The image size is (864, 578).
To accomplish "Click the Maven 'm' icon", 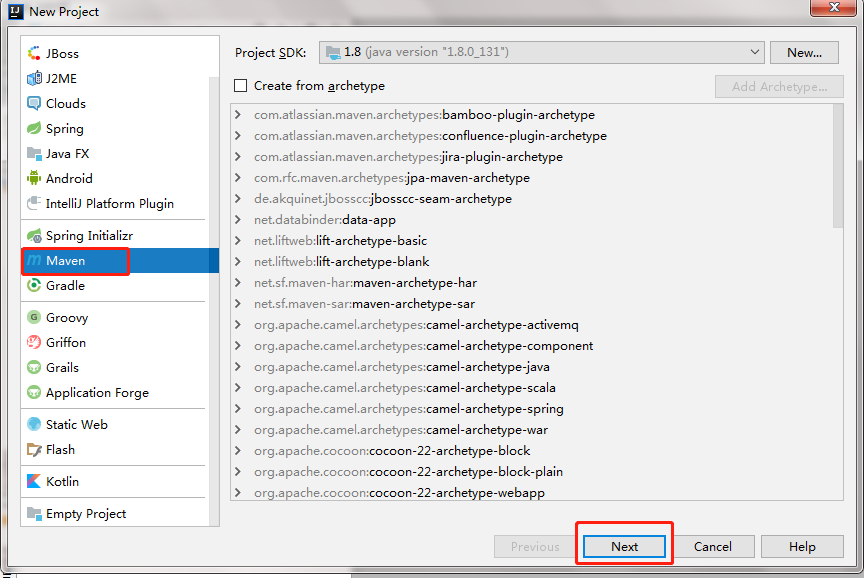I will tap(34, 261).
